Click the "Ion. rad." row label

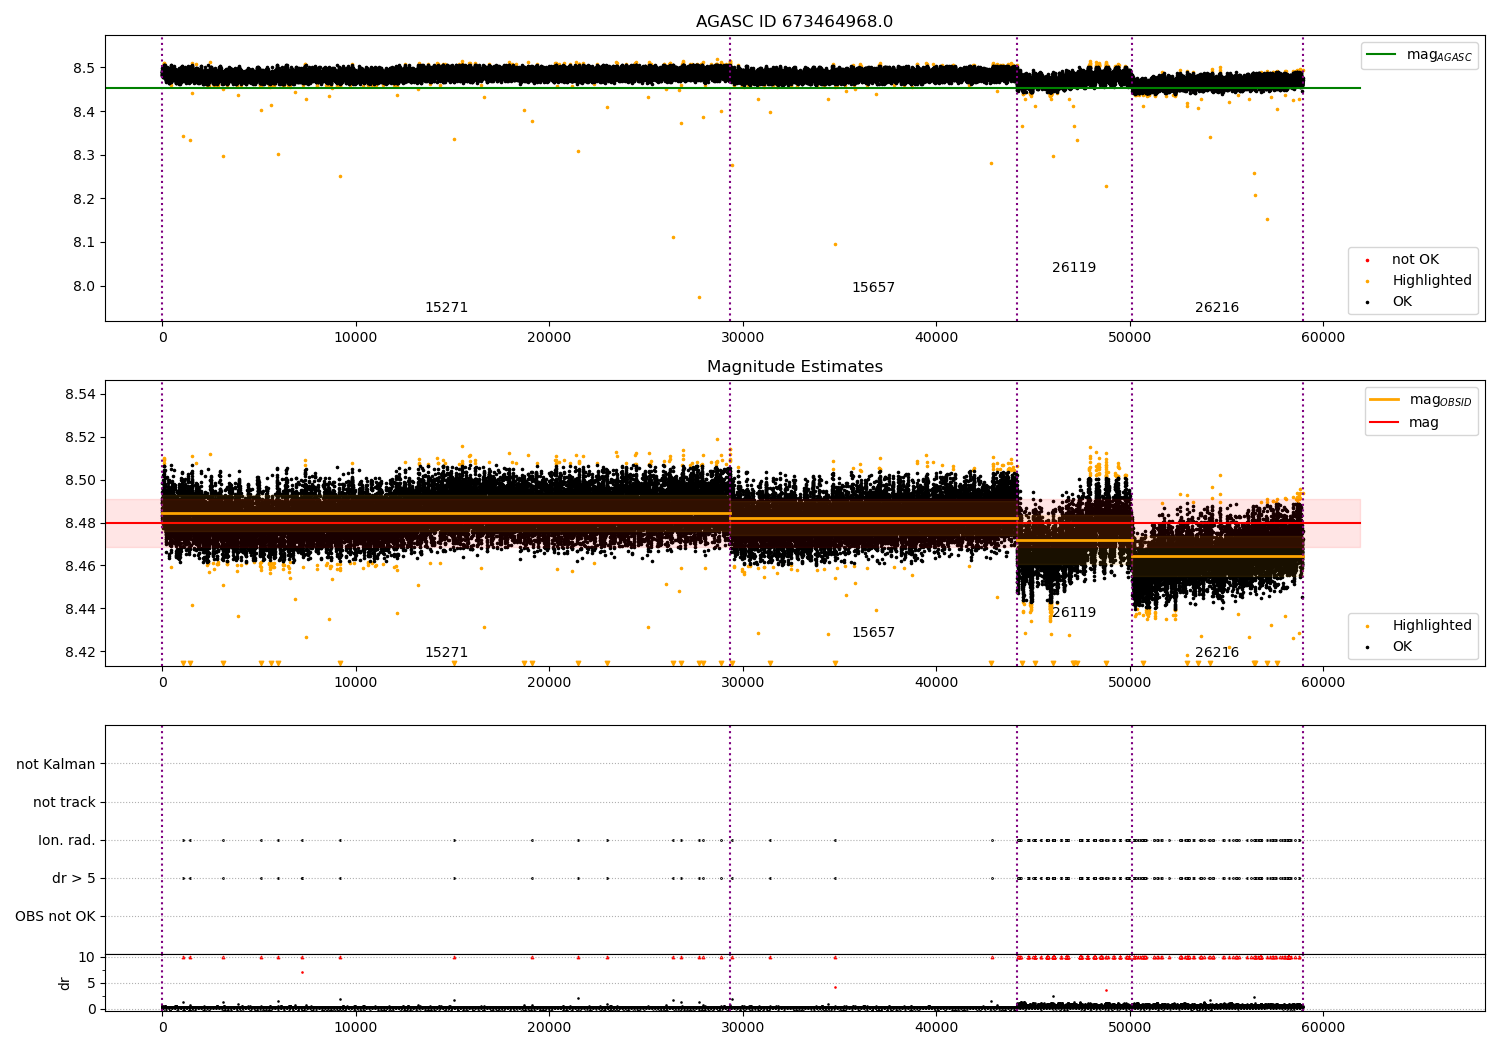click(x=67, y=840)
